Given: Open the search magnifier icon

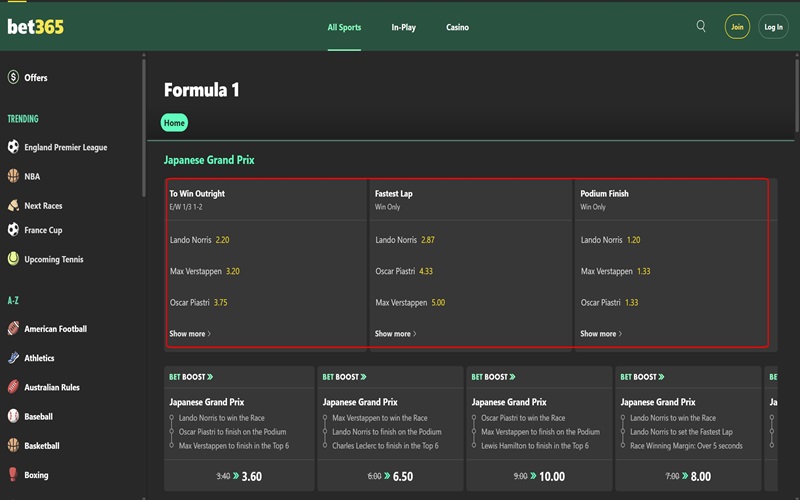Looking at the screenshot, I should coord(701,26).
